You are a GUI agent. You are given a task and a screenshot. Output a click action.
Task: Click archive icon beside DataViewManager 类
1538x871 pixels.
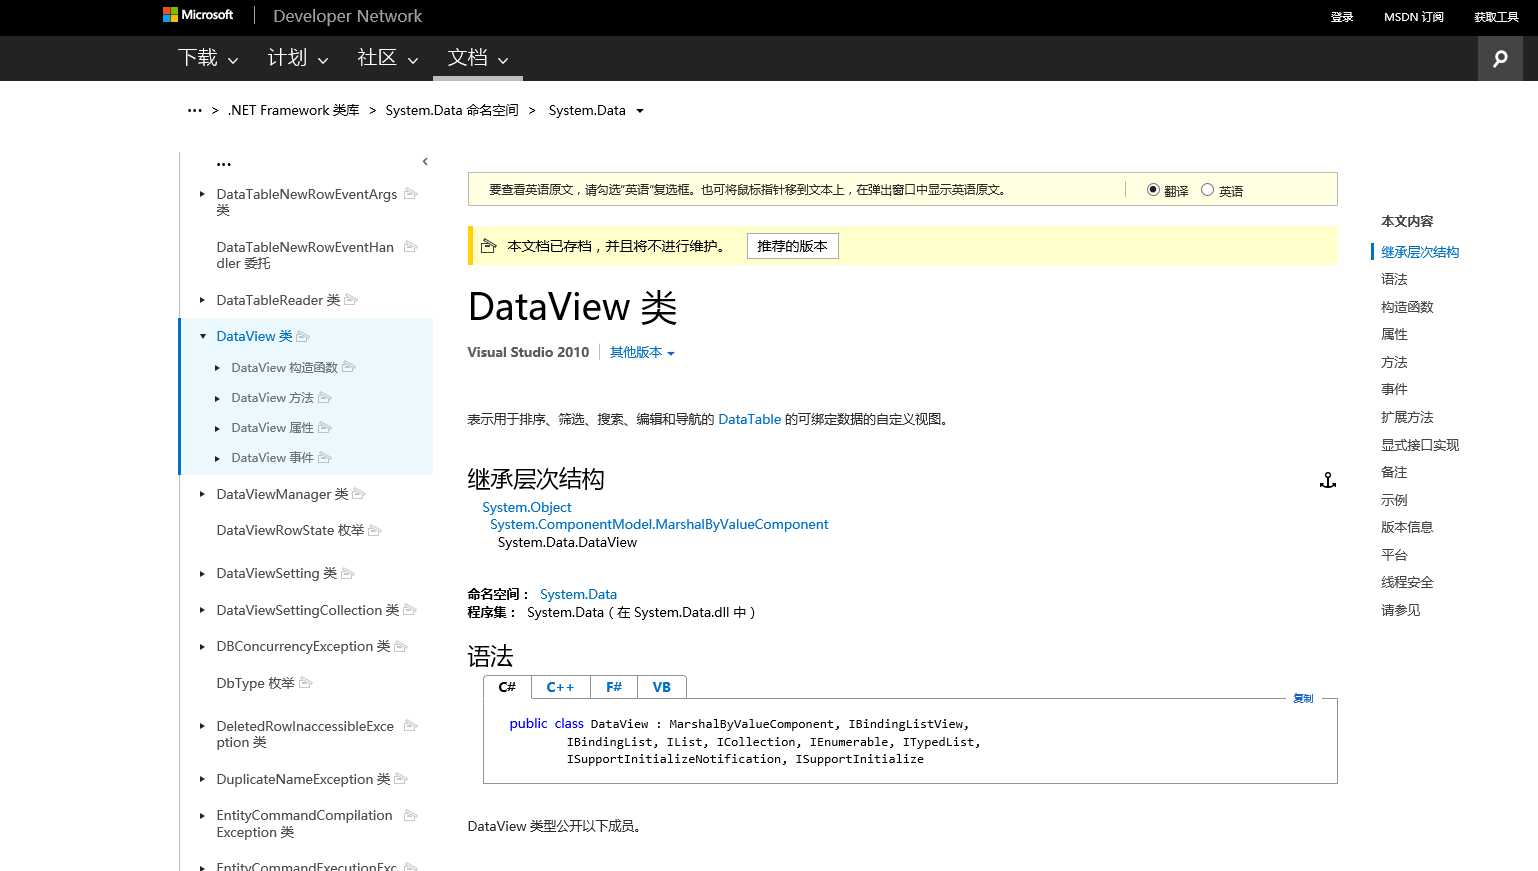click(x=359, y=493)
